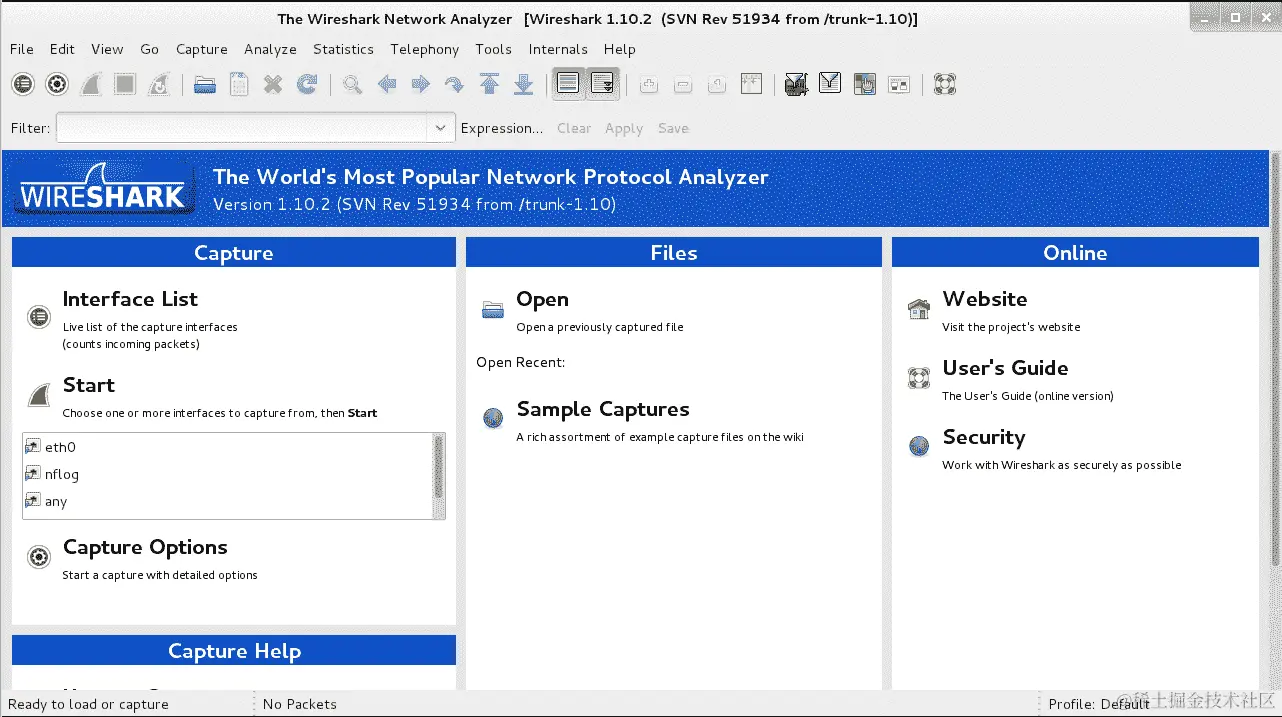
Task: Click the resize all columns toolbar icon
Action: click(751, 84)
